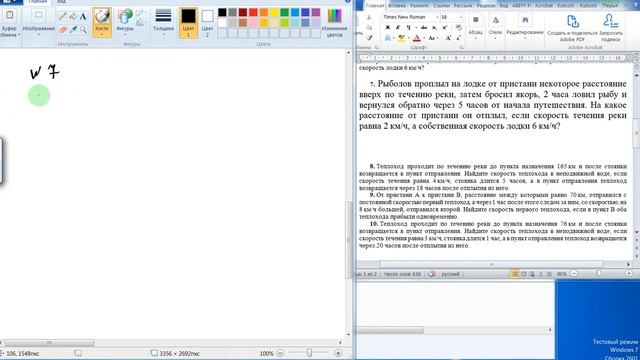Toggle Underline formatting in Word
Viewport: 640px width, 360px height.
click(409, 27)
